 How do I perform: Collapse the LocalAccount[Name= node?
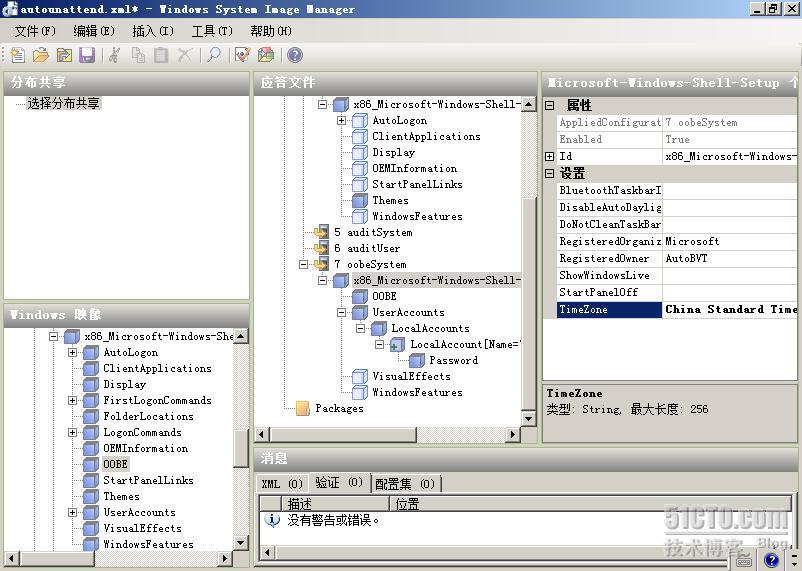(x=380, y=344)
